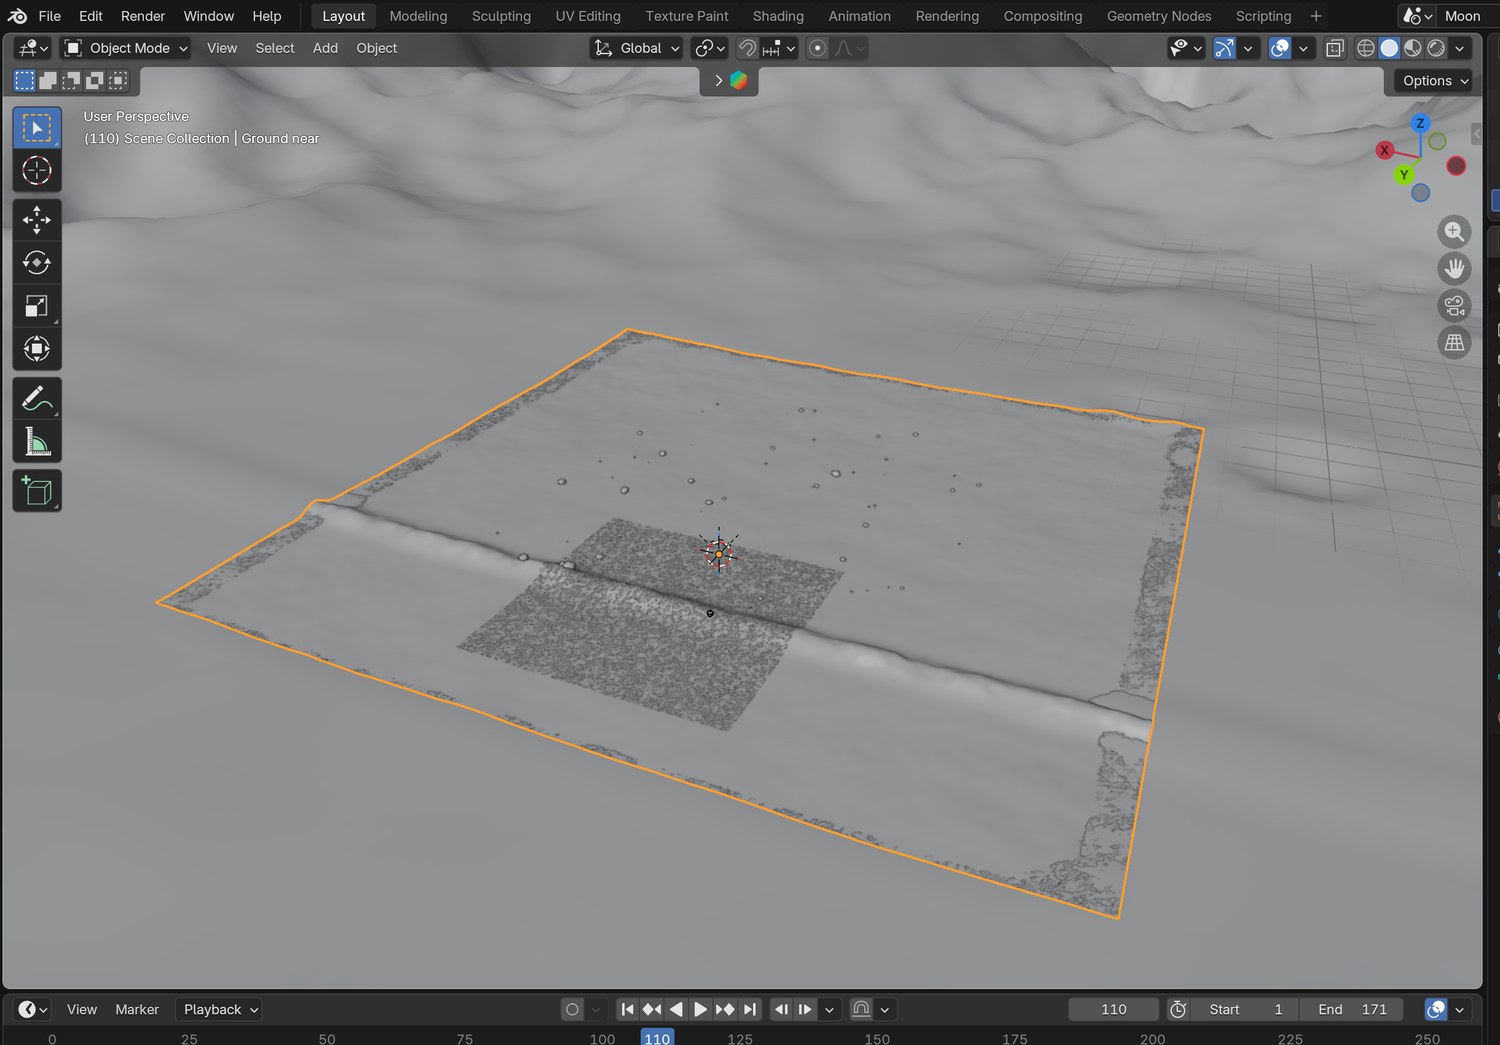Viewport: 1500px width, 1045px height.
Task: Open the Add menu in viewport header
Action: [x=325, y=48]
